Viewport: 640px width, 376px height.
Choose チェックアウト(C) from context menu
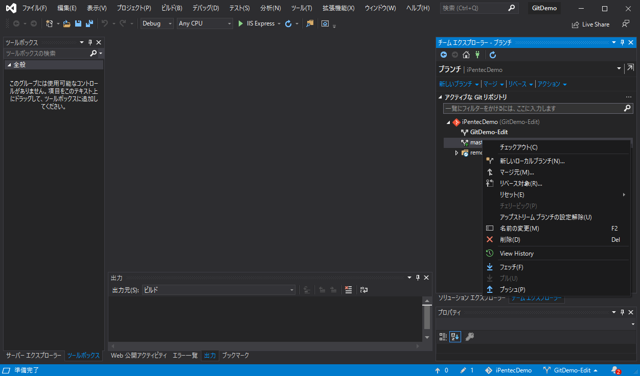(556, 147)
